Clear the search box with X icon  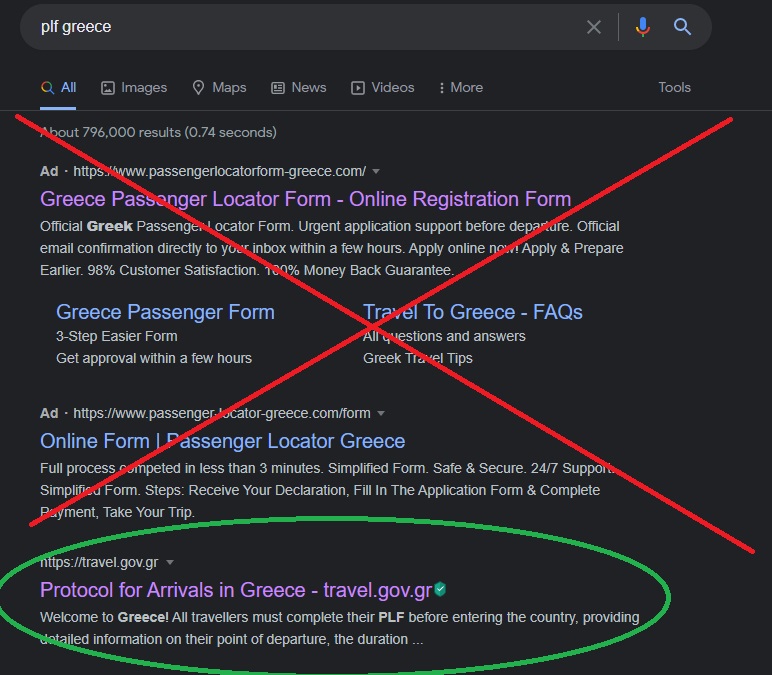coord(594,27)
